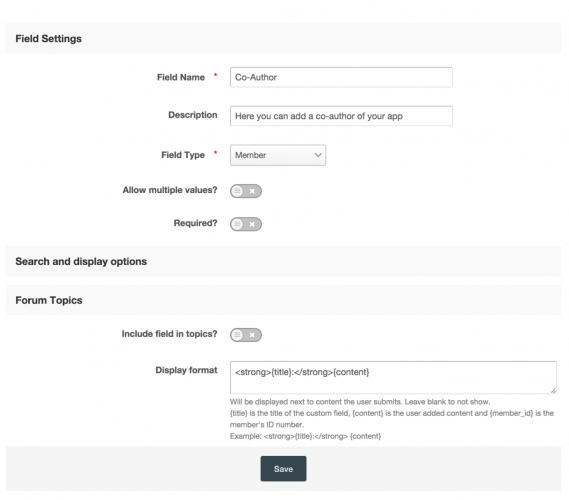569x500 pixels.
Task: Enable the Required switch
Action: click(246, 224)
